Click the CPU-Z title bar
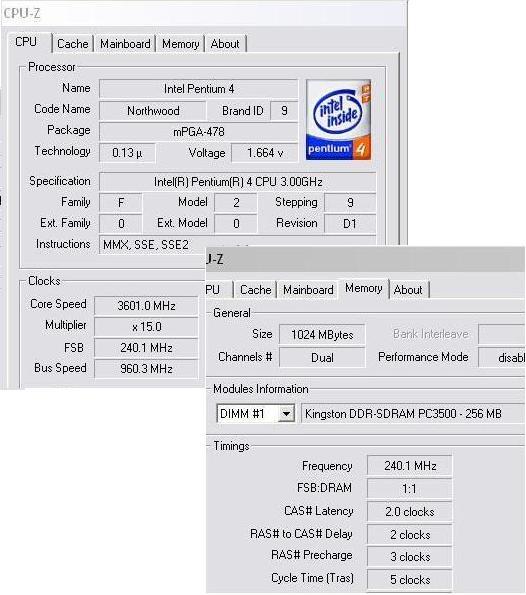Image resolution: width=526 pixels, height=595 pixels. coord(204,14)
